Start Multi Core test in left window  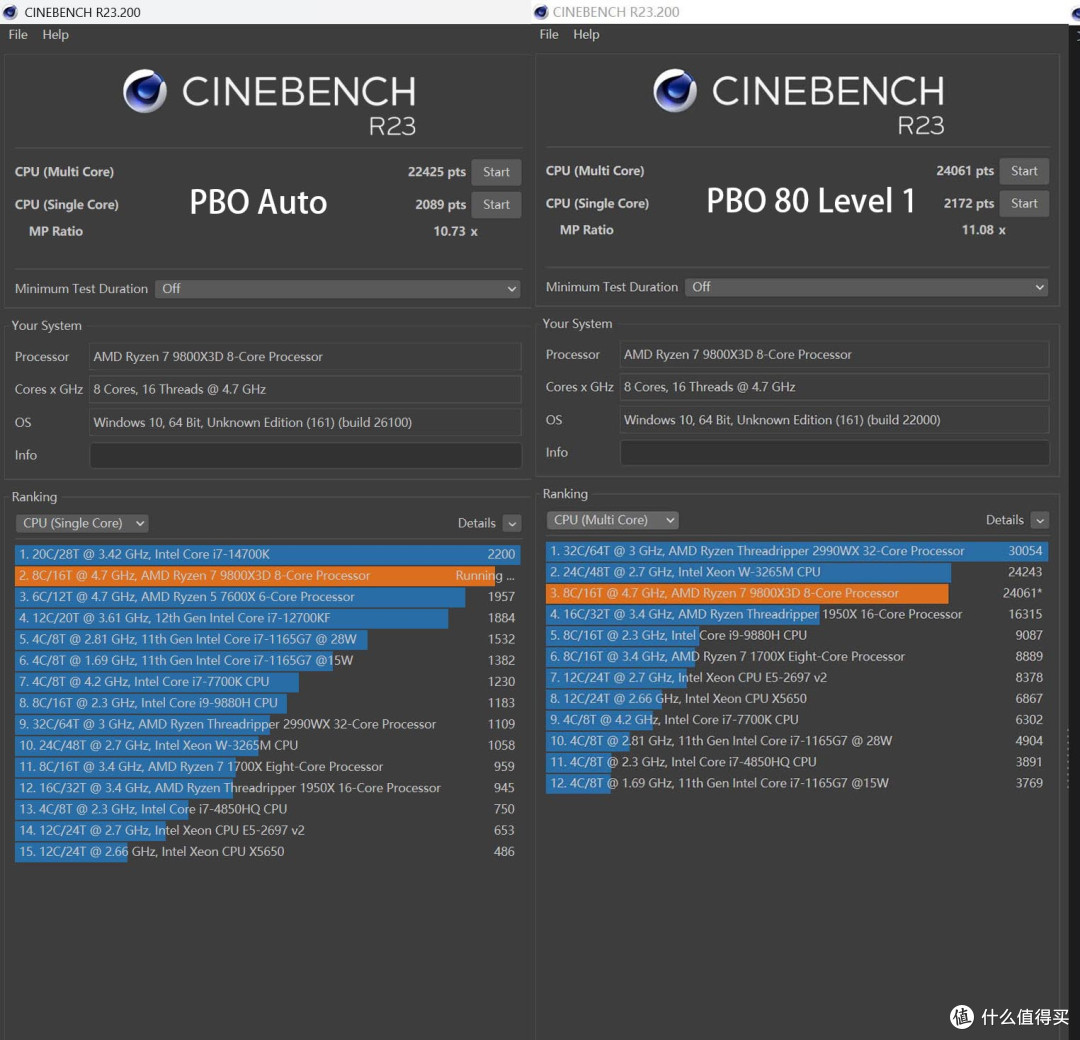(x=496, y=172)
